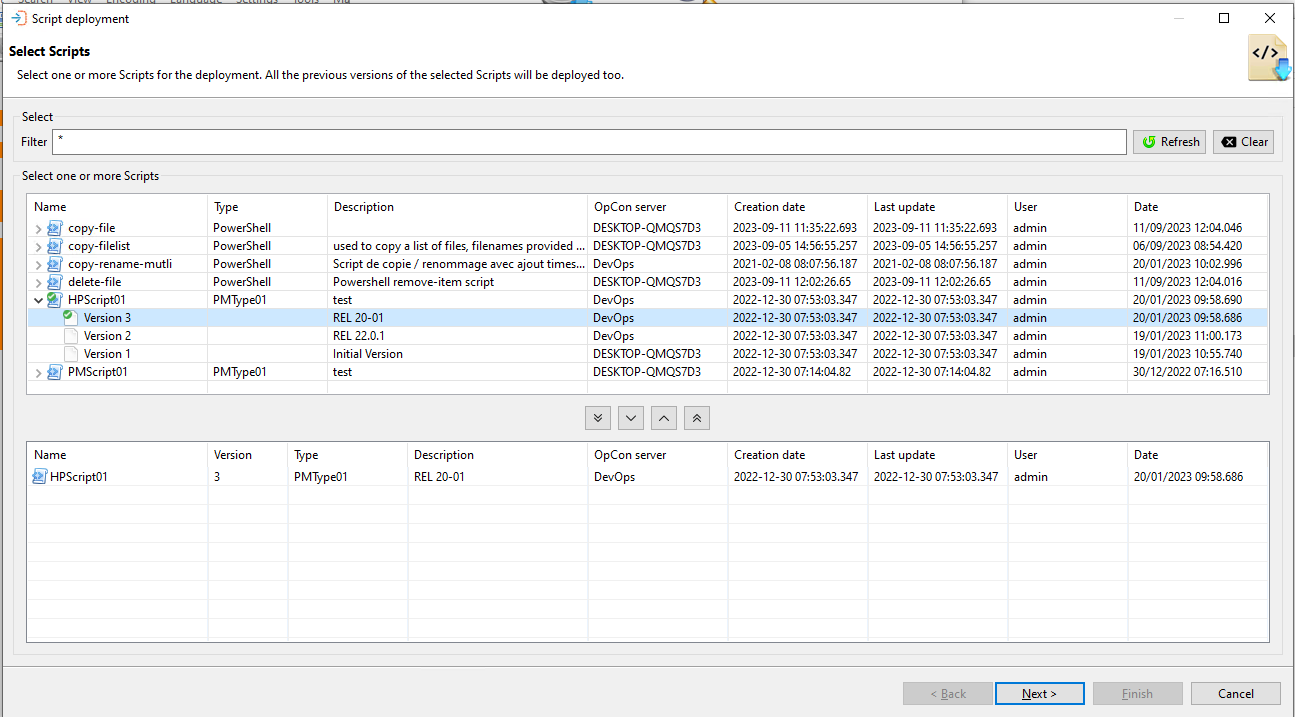Select the copy-rename-mutli script row
This screenshot has height=717, width=1295.
[x=647, y=264]
